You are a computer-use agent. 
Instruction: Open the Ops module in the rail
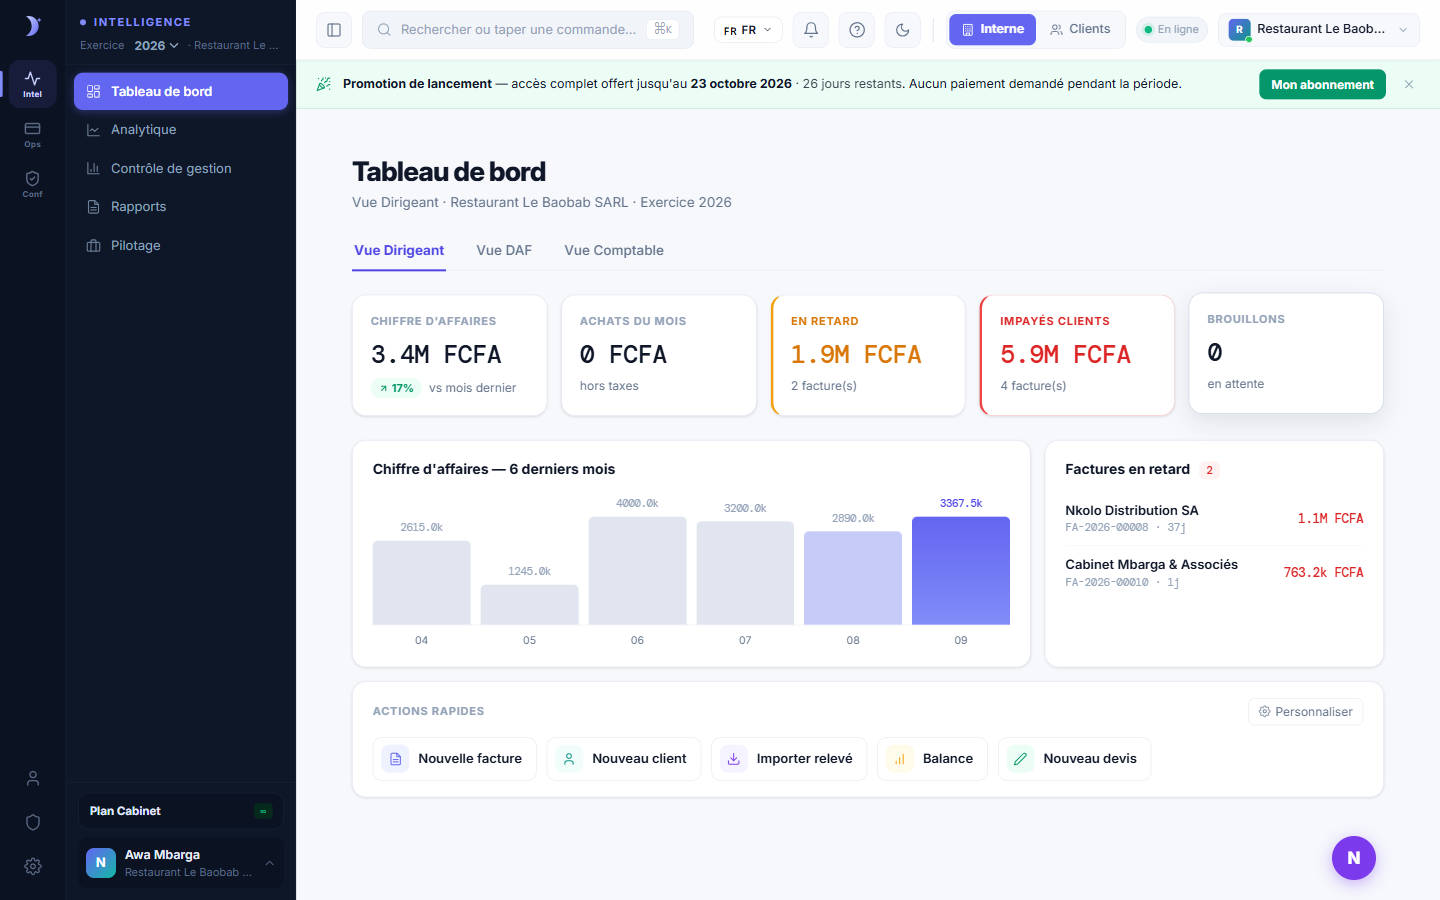(32, 134)
